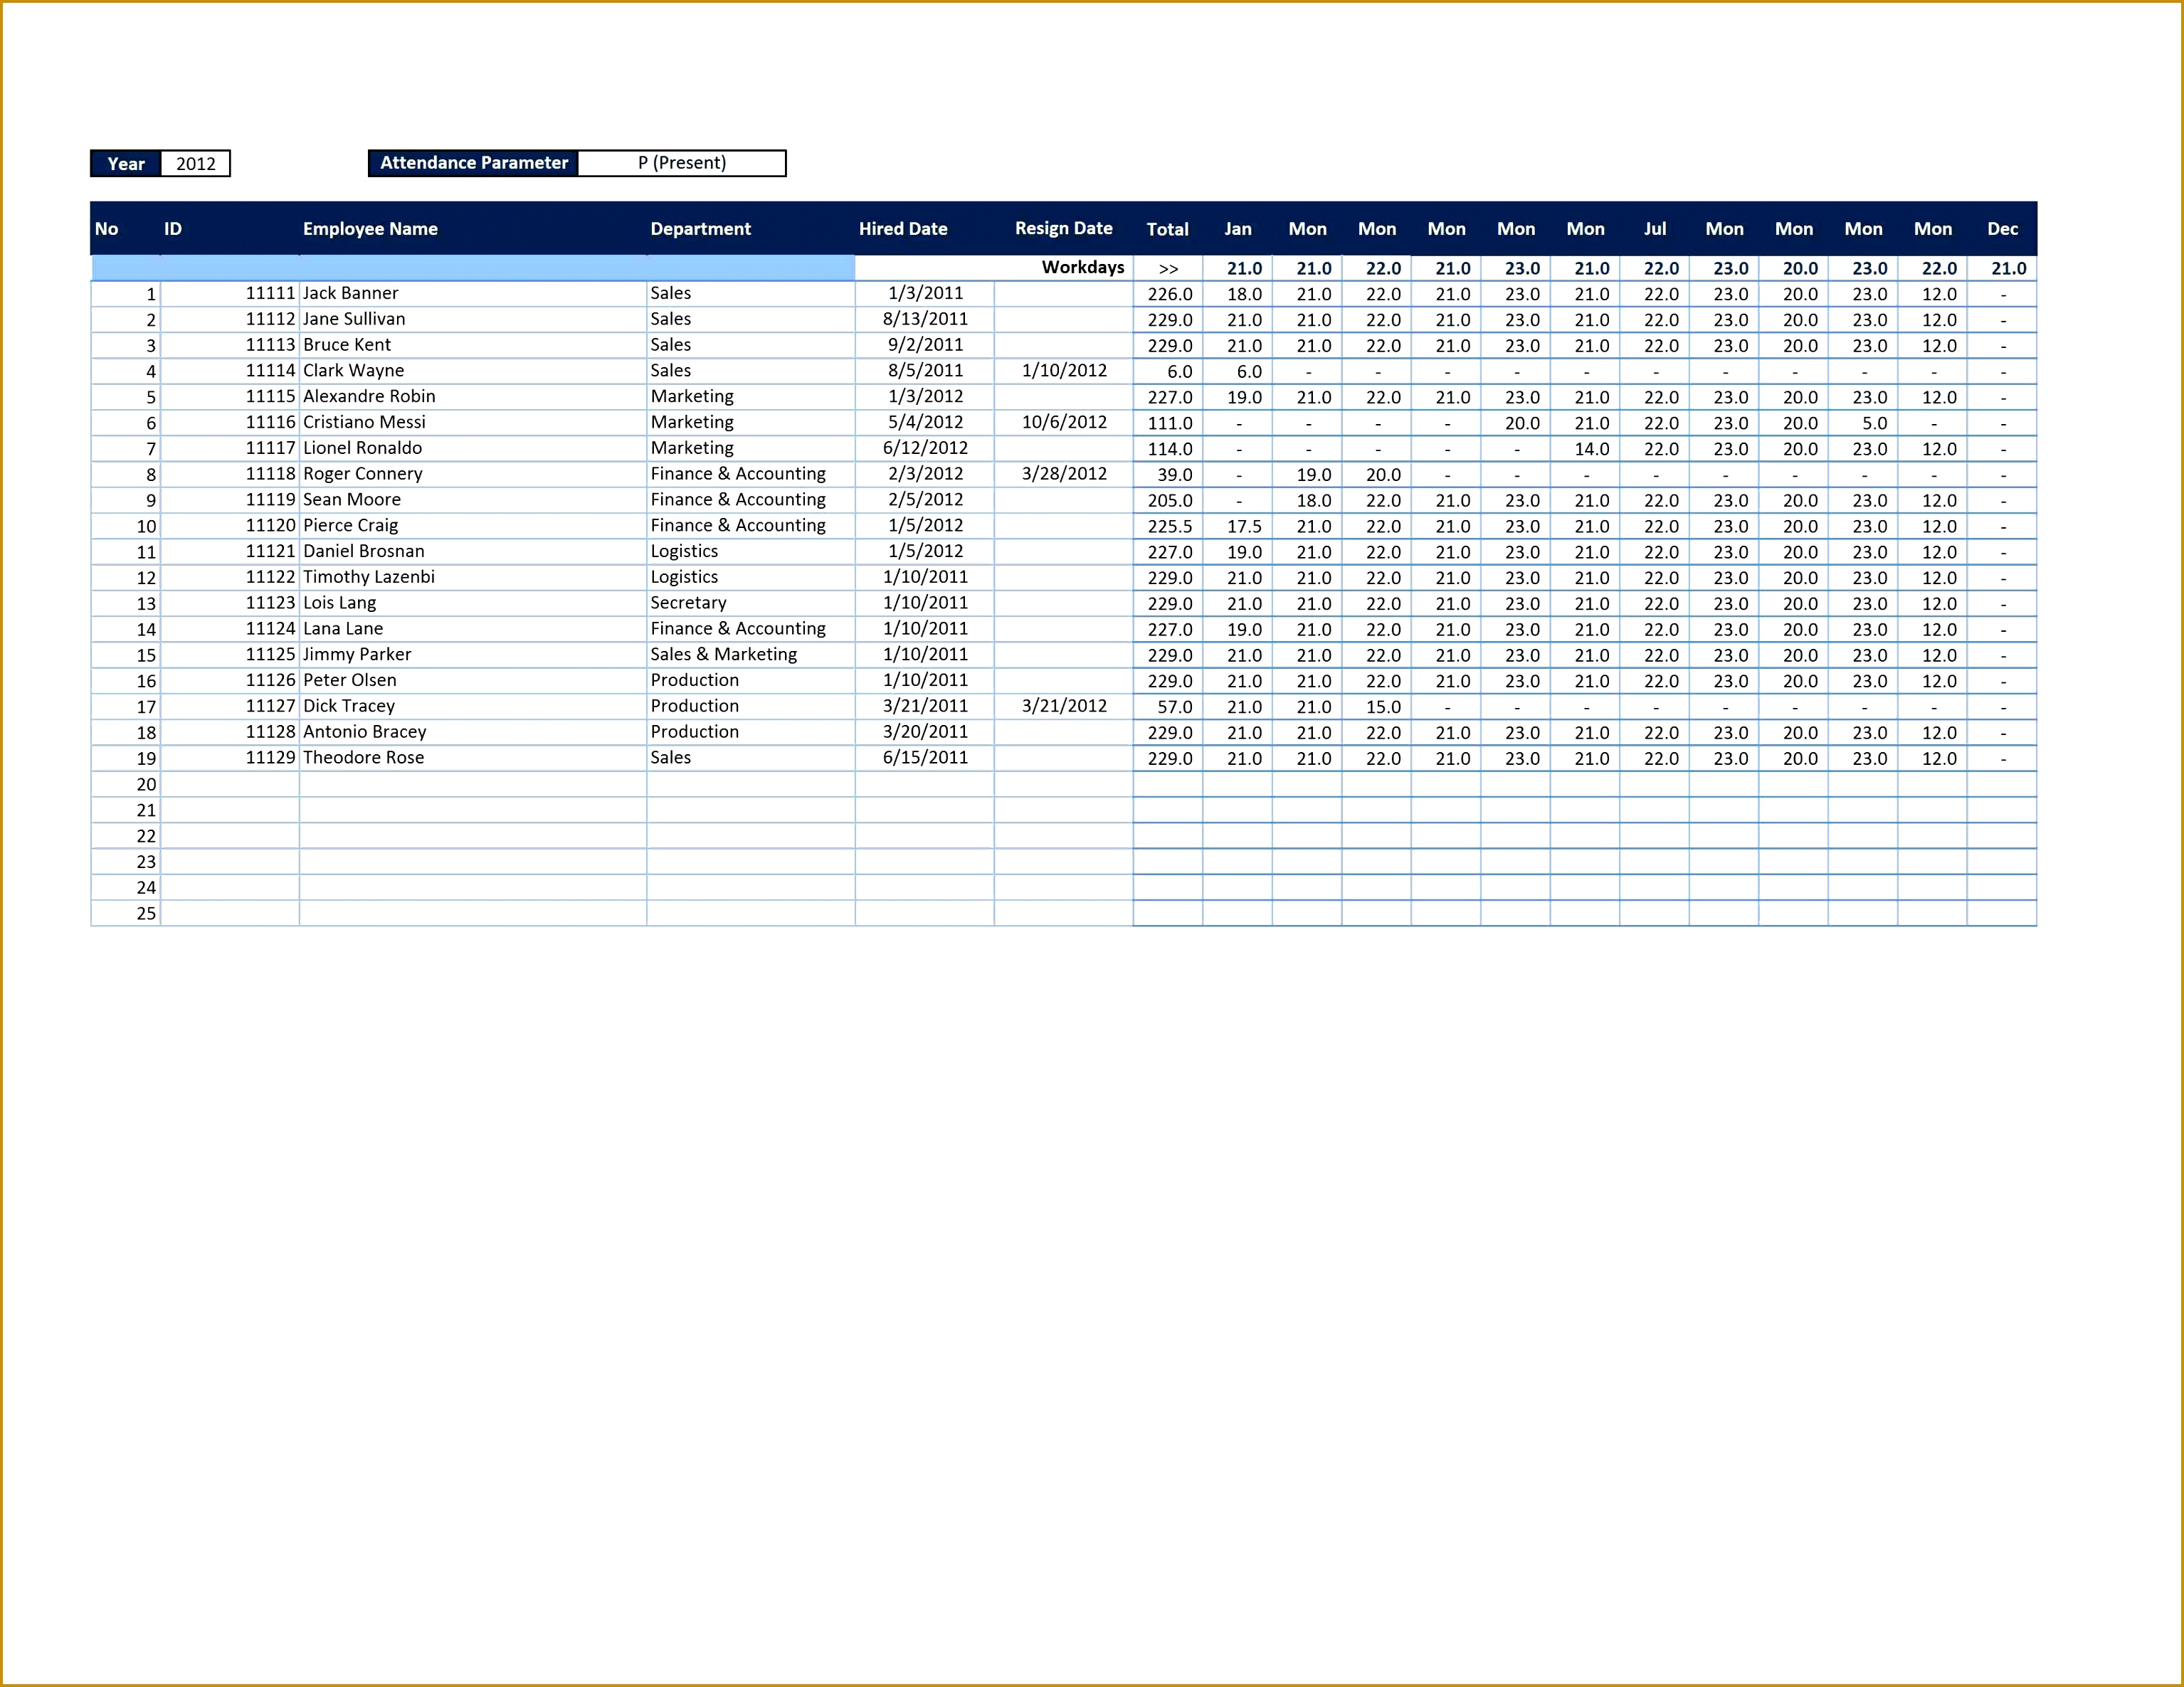The height and width of the screenshot is (1687, 2184).
Task: Click resign date 10/6/2012
Action: pyautogui.click(x=1064, y=422)
